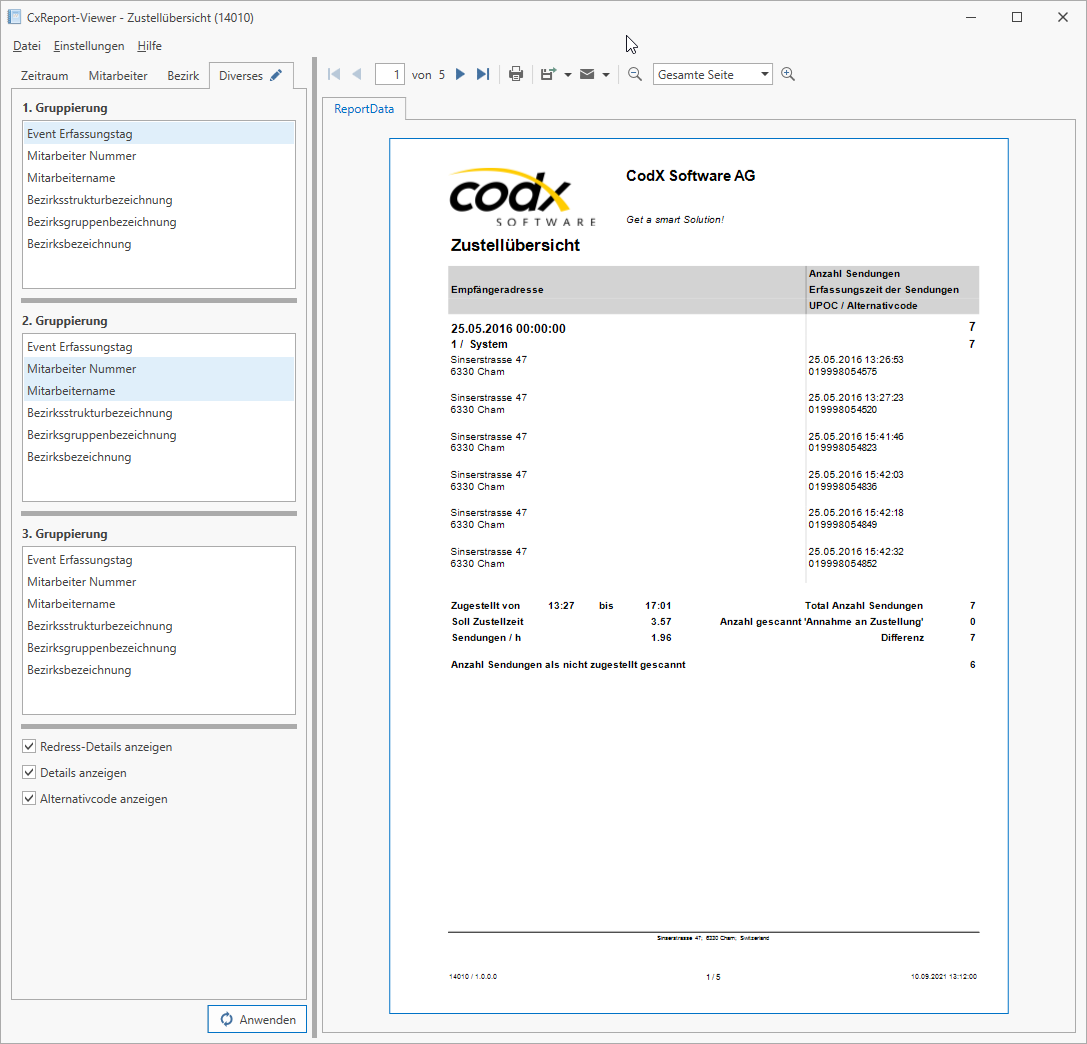
Task: Zoom out with the minus magnifier
Action: pyautogui.click(x=634, y=74)
